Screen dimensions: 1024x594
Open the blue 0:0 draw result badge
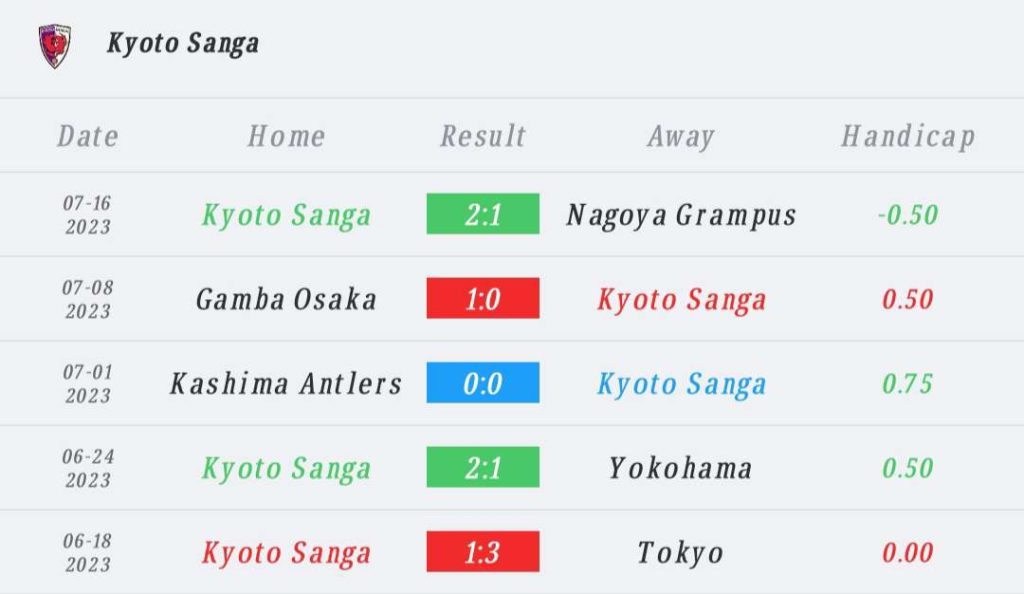pyautogui.click(x=483, y=383)
